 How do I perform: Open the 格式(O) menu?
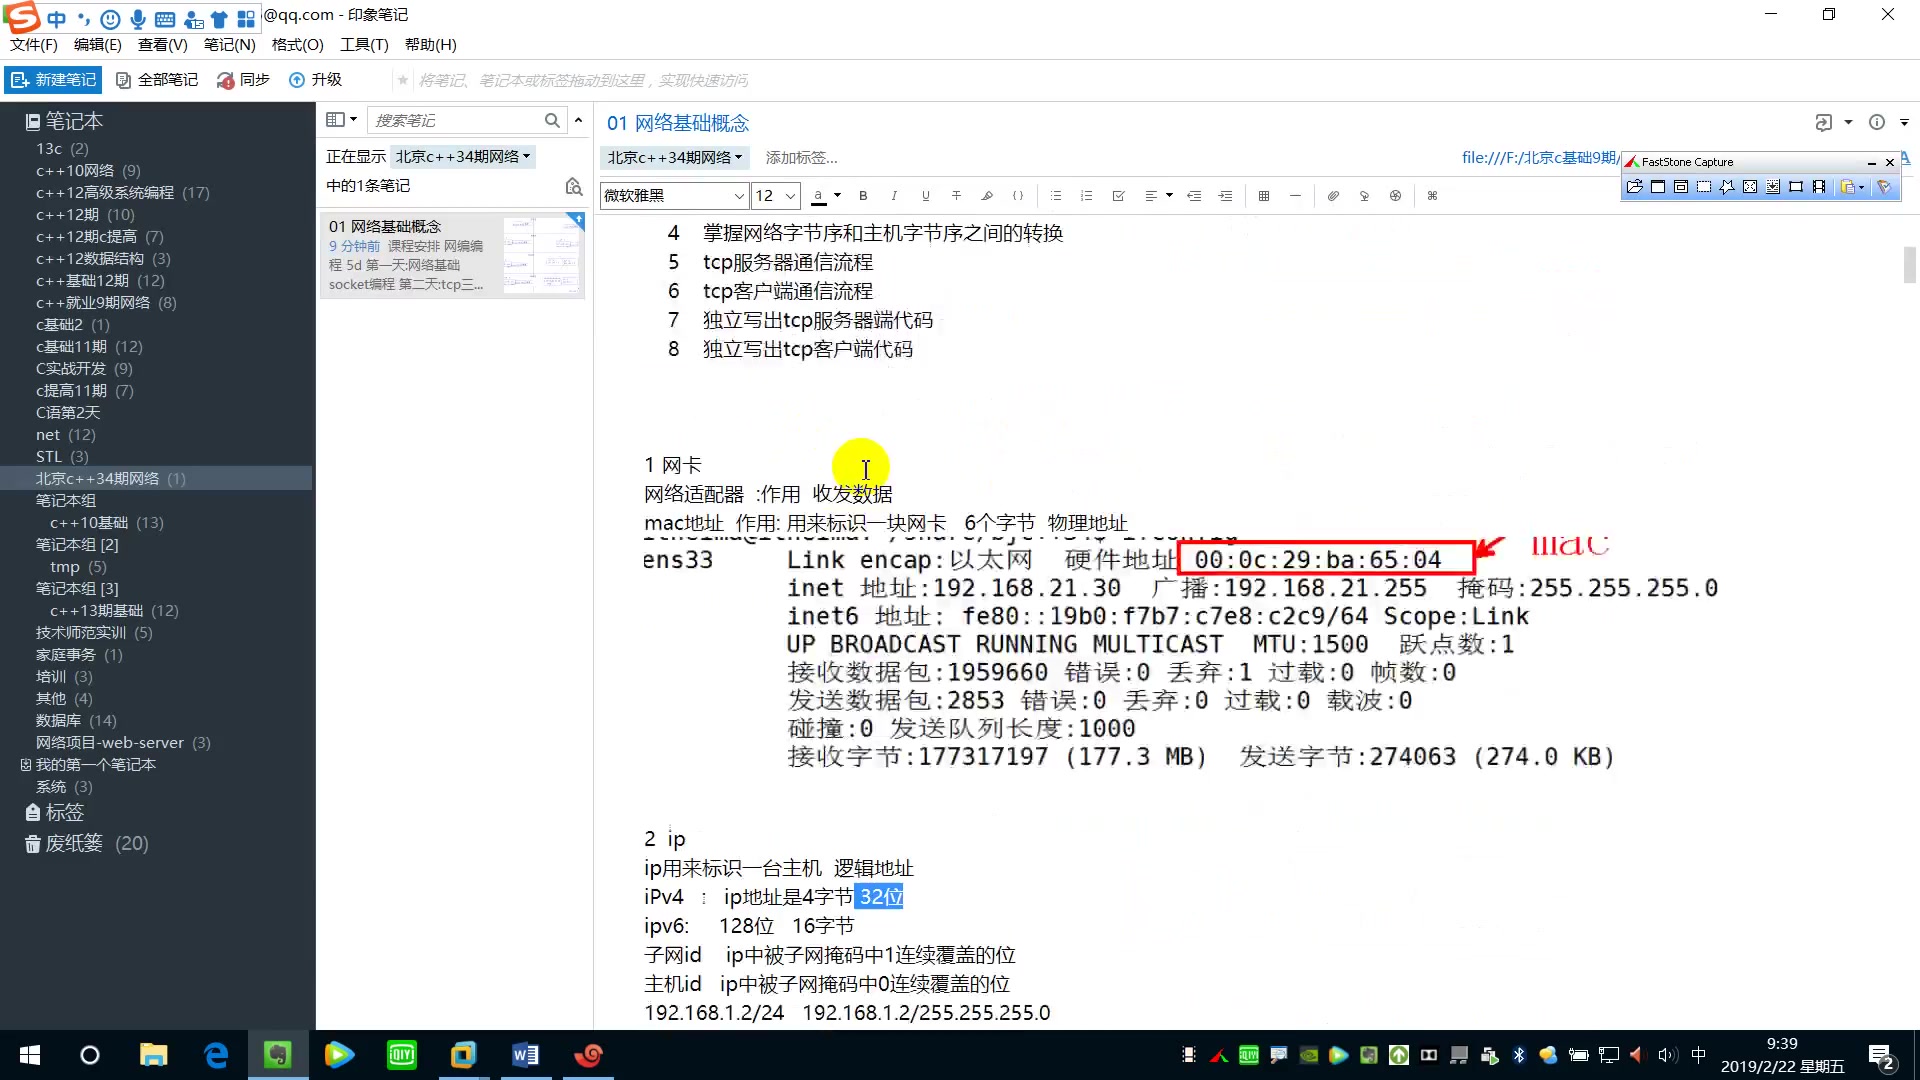(296, 44)
